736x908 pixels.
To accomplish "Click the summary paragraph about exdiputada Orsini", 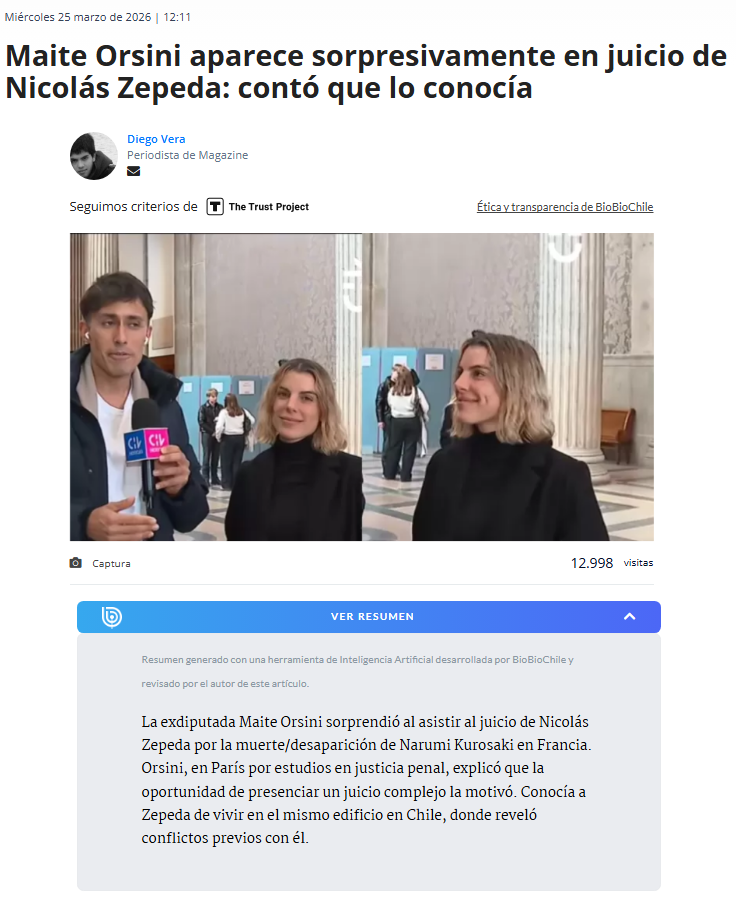I will [366, 779].
